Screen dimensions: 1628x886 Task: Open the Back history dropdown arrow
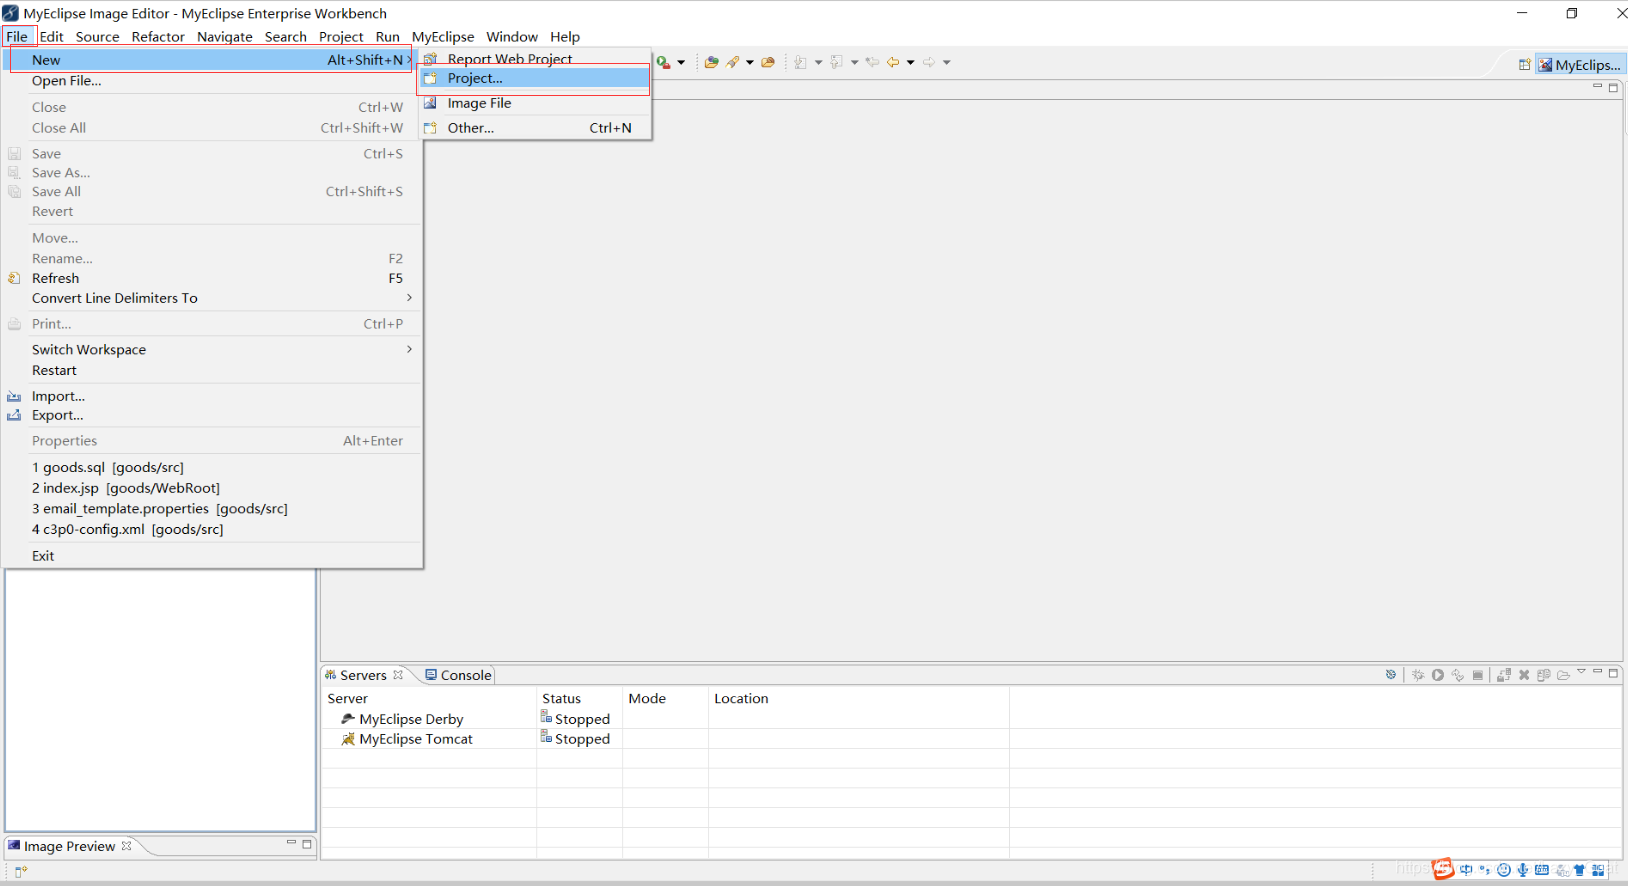(x=910, y=62)
